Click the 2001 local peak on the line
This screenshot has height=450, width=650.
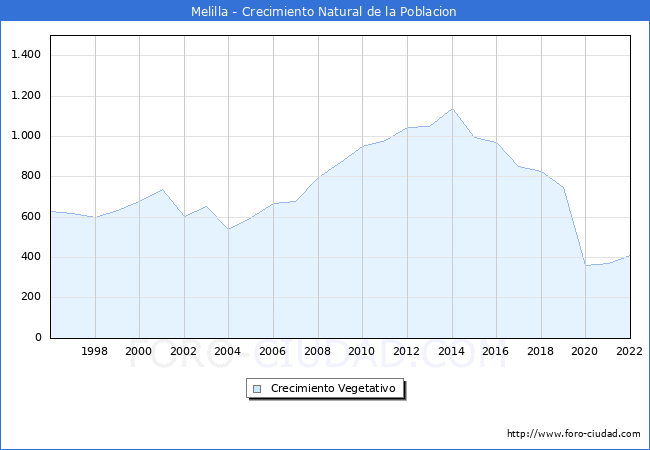162,190
